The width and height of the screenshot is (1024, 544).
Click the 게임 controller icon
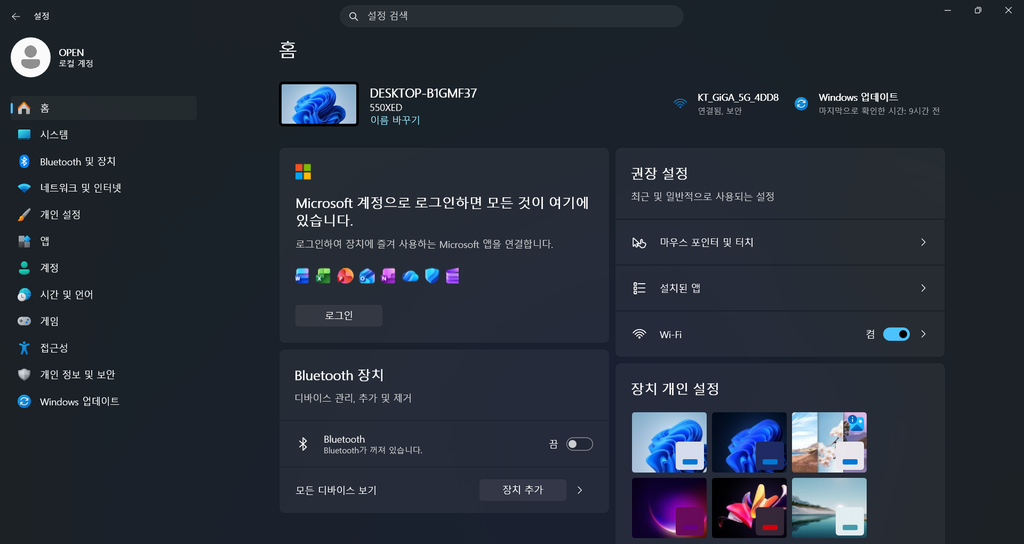click(24, 321)
